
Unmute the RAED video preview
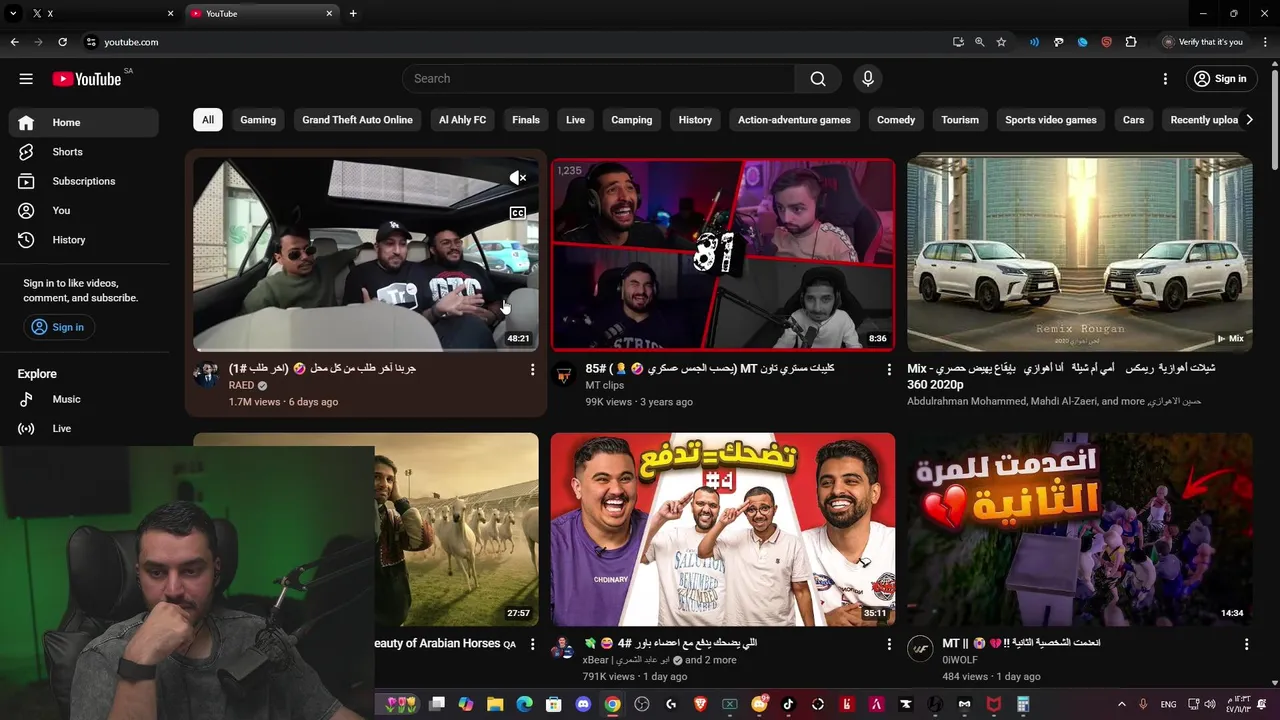pos(517,178)
